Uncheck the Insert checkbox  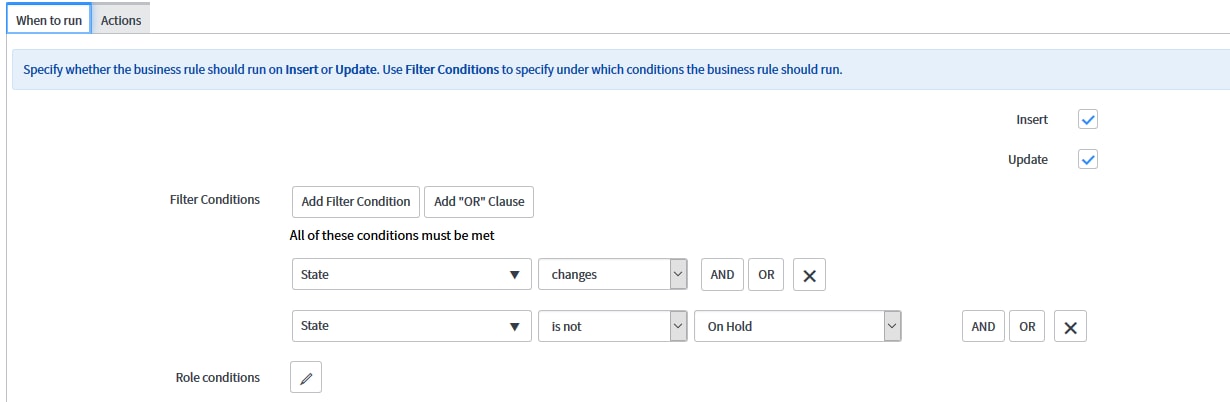[1088, 120]
